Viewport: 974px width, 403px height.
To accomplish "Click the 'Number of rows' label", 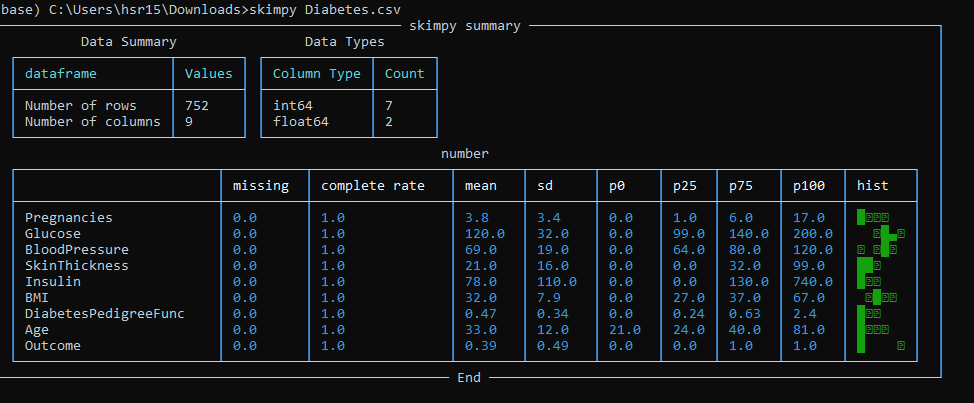I will coord(81,106).
